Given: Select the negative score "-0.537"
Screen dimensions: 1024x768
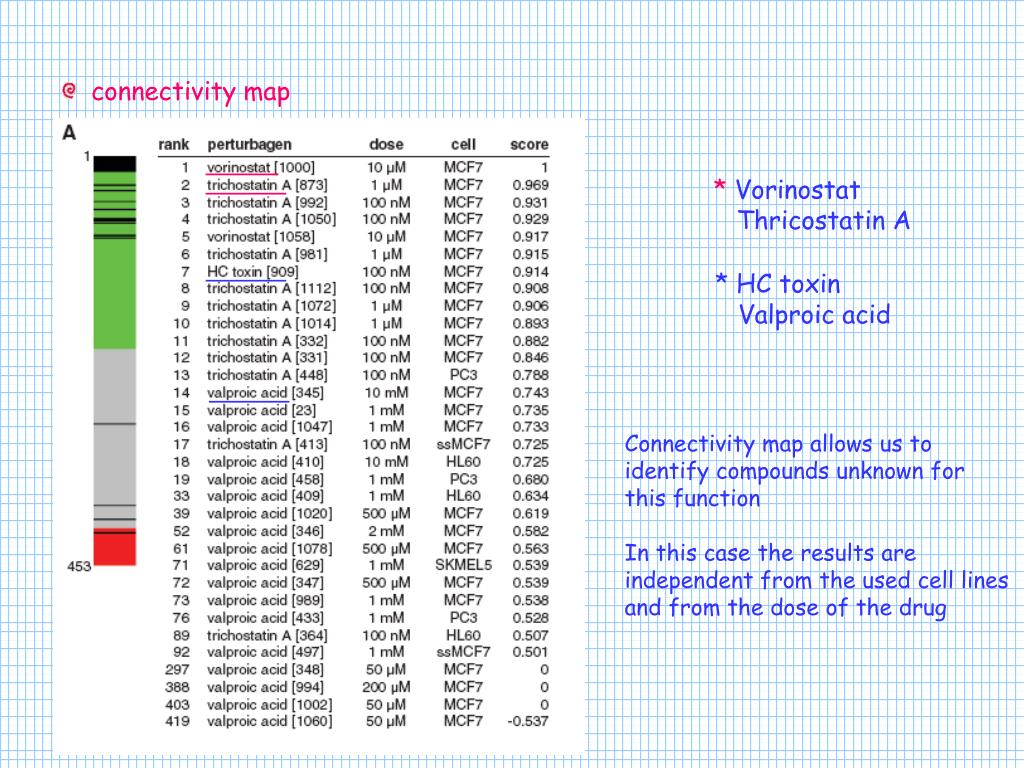Looking at the screenshot, I should coord(528,722).
